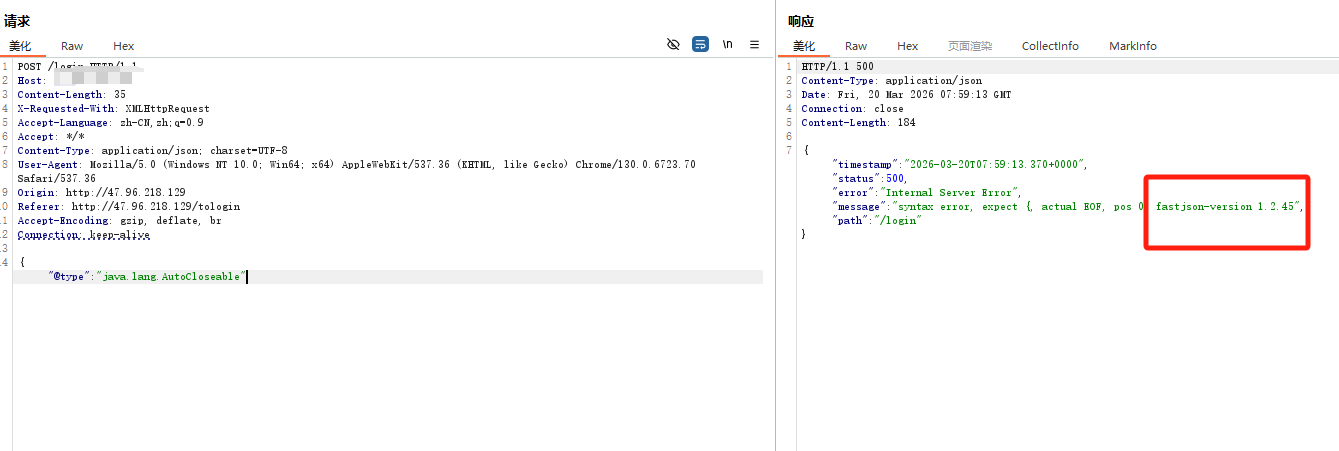
Task: Switch to request Hex tab
Action: pyautogui.click(x=123, y=46)
